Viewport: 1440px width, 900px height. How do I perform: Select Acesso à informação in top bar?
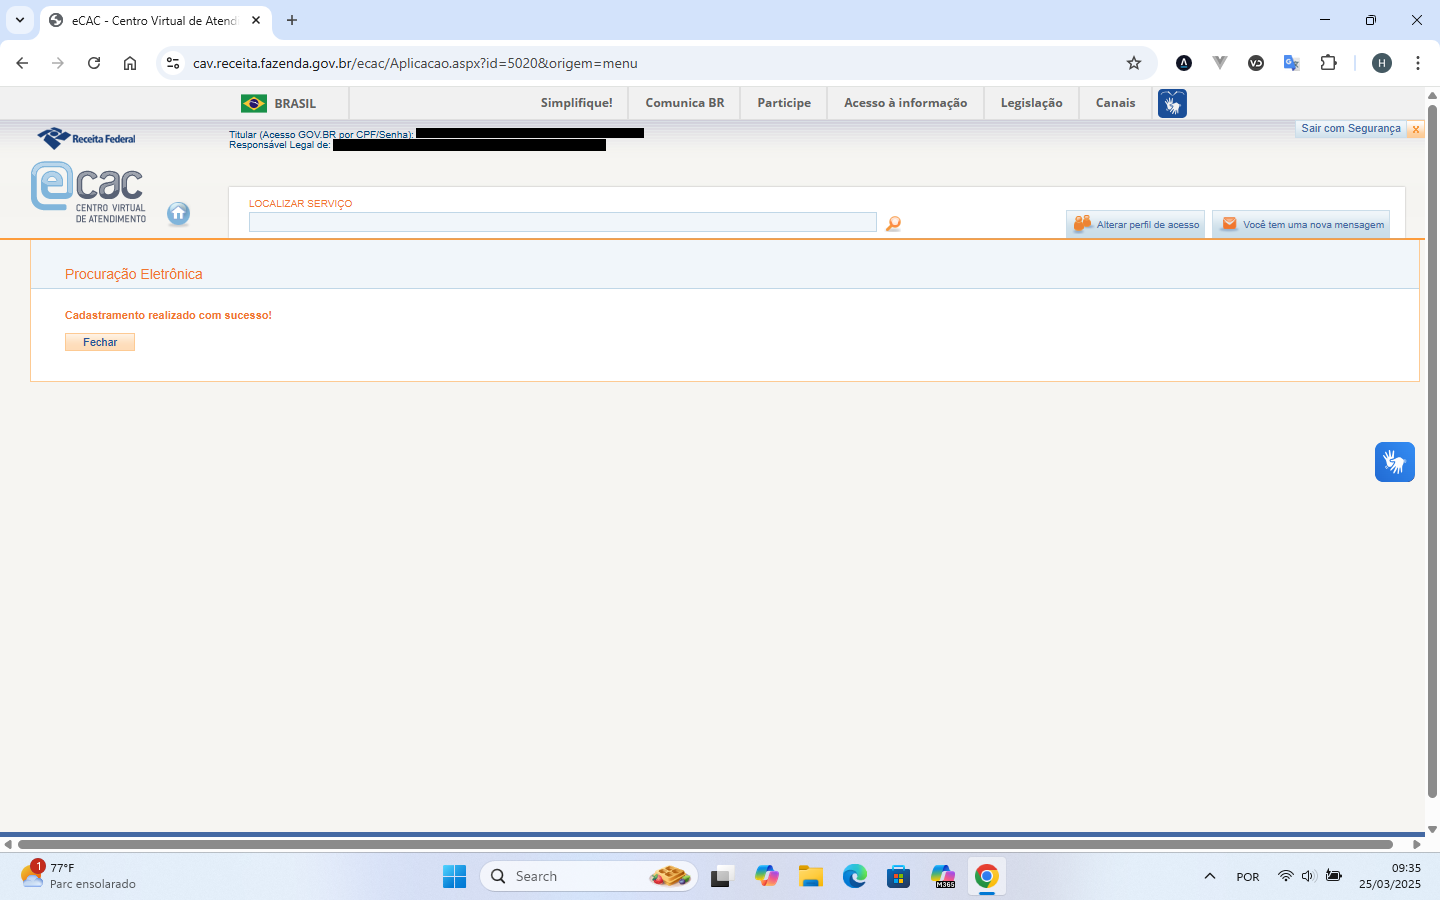click(x=905, y=103)
